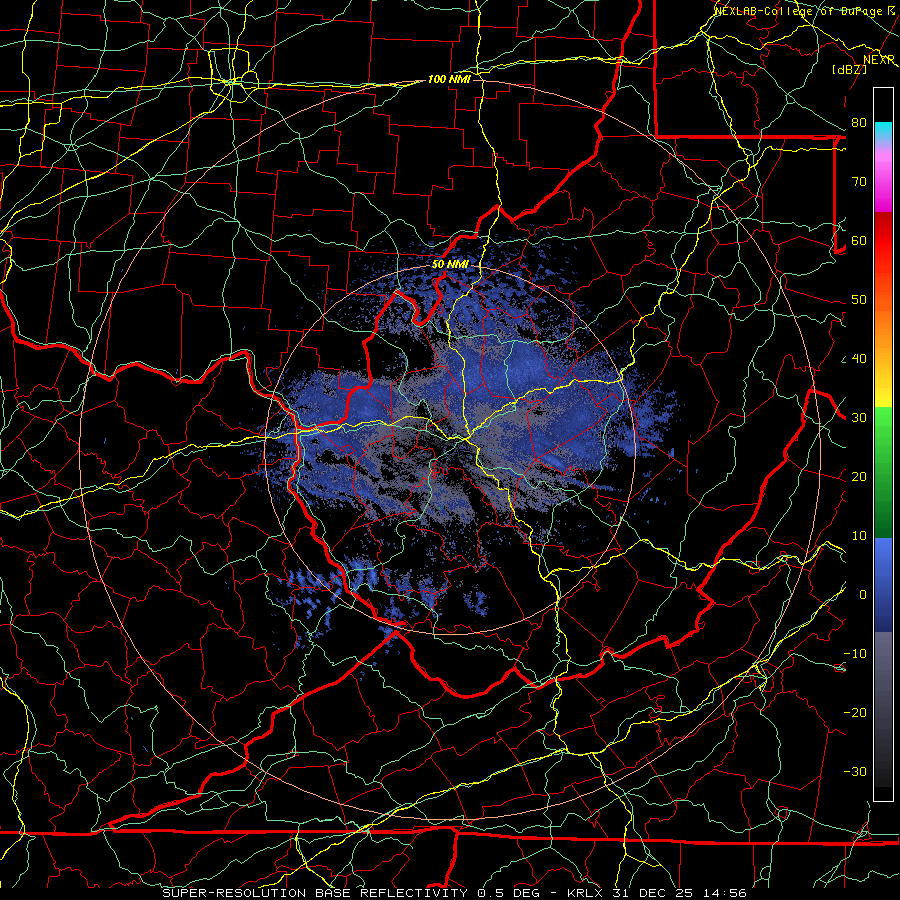
Task: Click the 60 value on the dBZ scale
Action: point(859,241)
